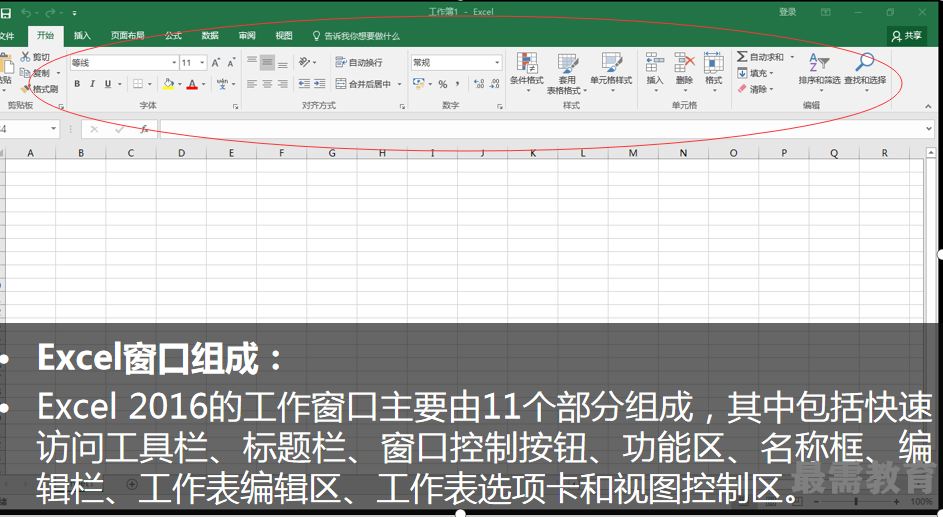The image size is (943, 517).
Task: Decrease decimal places
Action: pos(494,84)
